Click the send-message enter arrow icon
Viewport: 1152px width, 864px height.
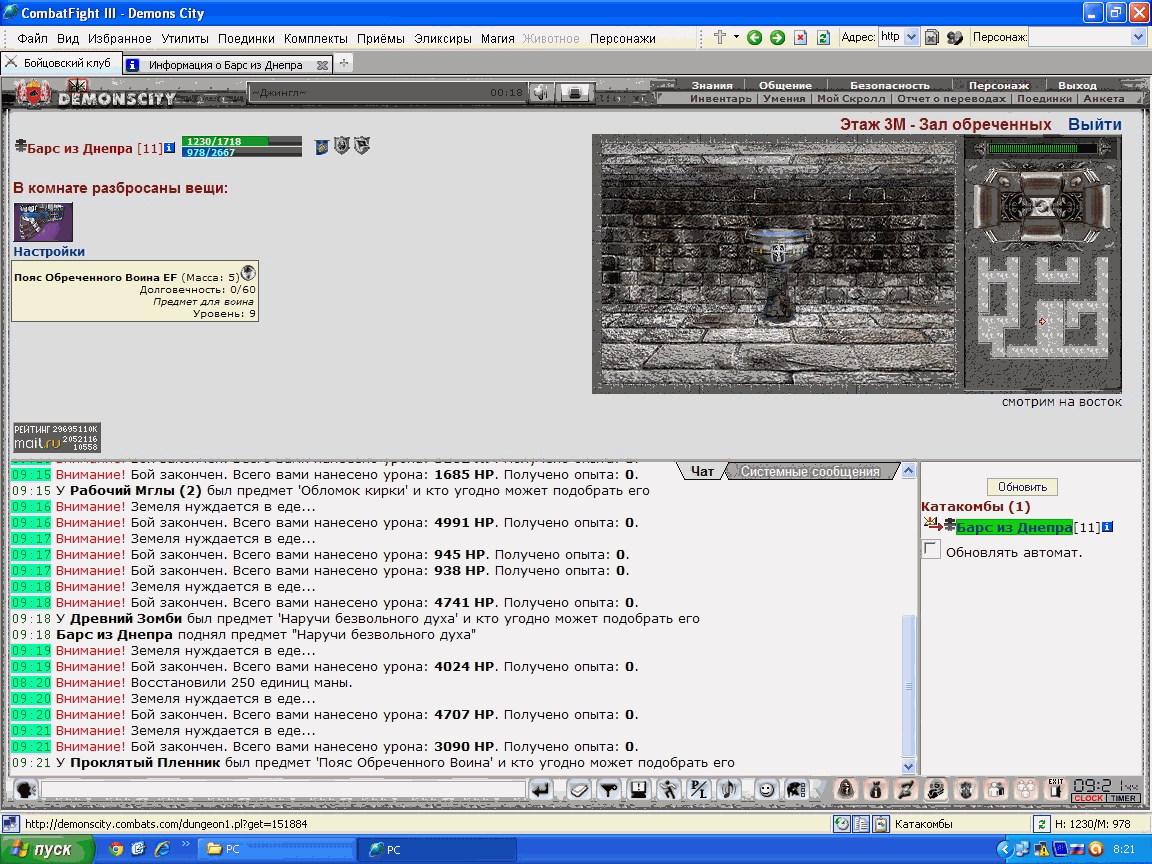click(541, 790)
